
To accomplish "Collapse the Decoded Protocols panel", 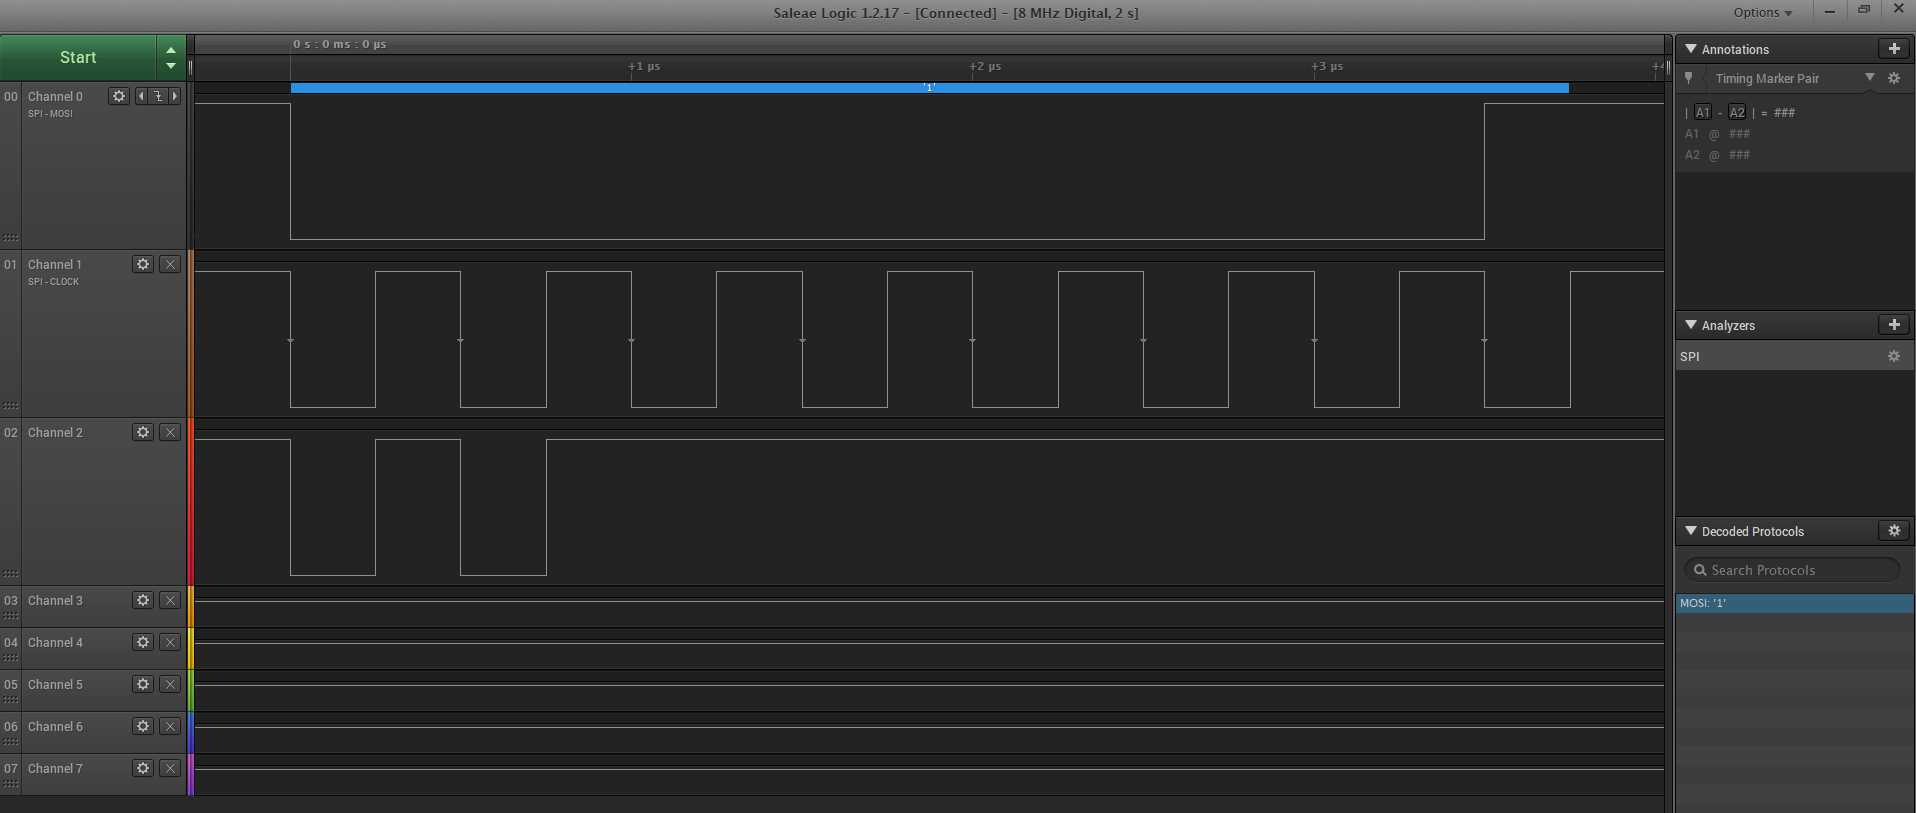I will (x=1691, y=531).
